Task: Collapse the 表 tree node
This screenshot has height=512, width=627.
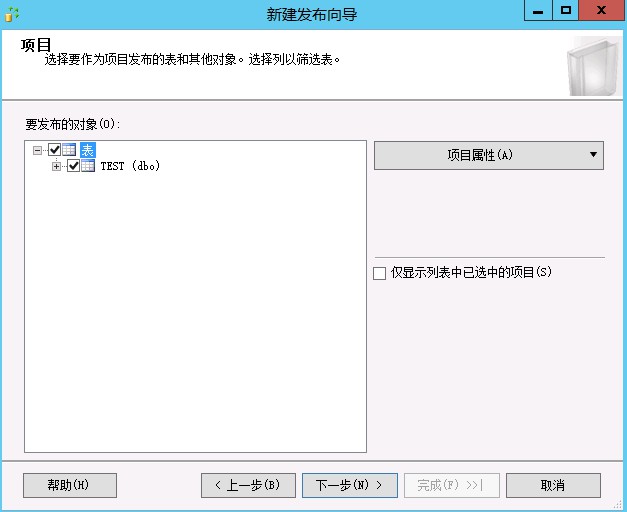Action: (x=38, y=150)
